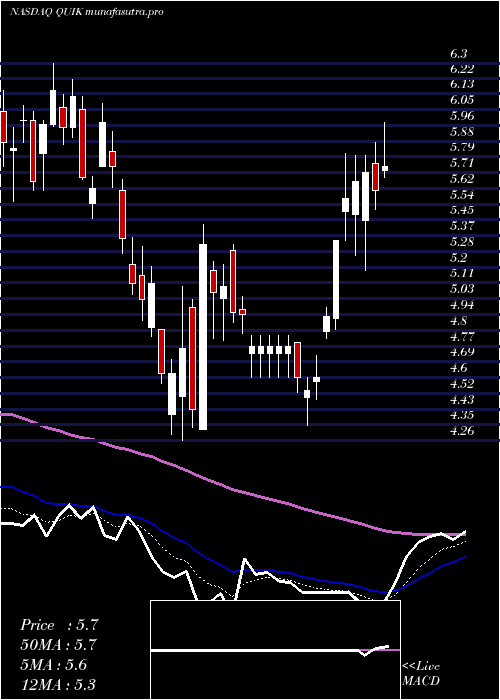Image resolution: width=500 pixels, height=700 pixels.
Task: Click the 5.96 price axis label
Action: pyautogui.click(x=462, y=116)
